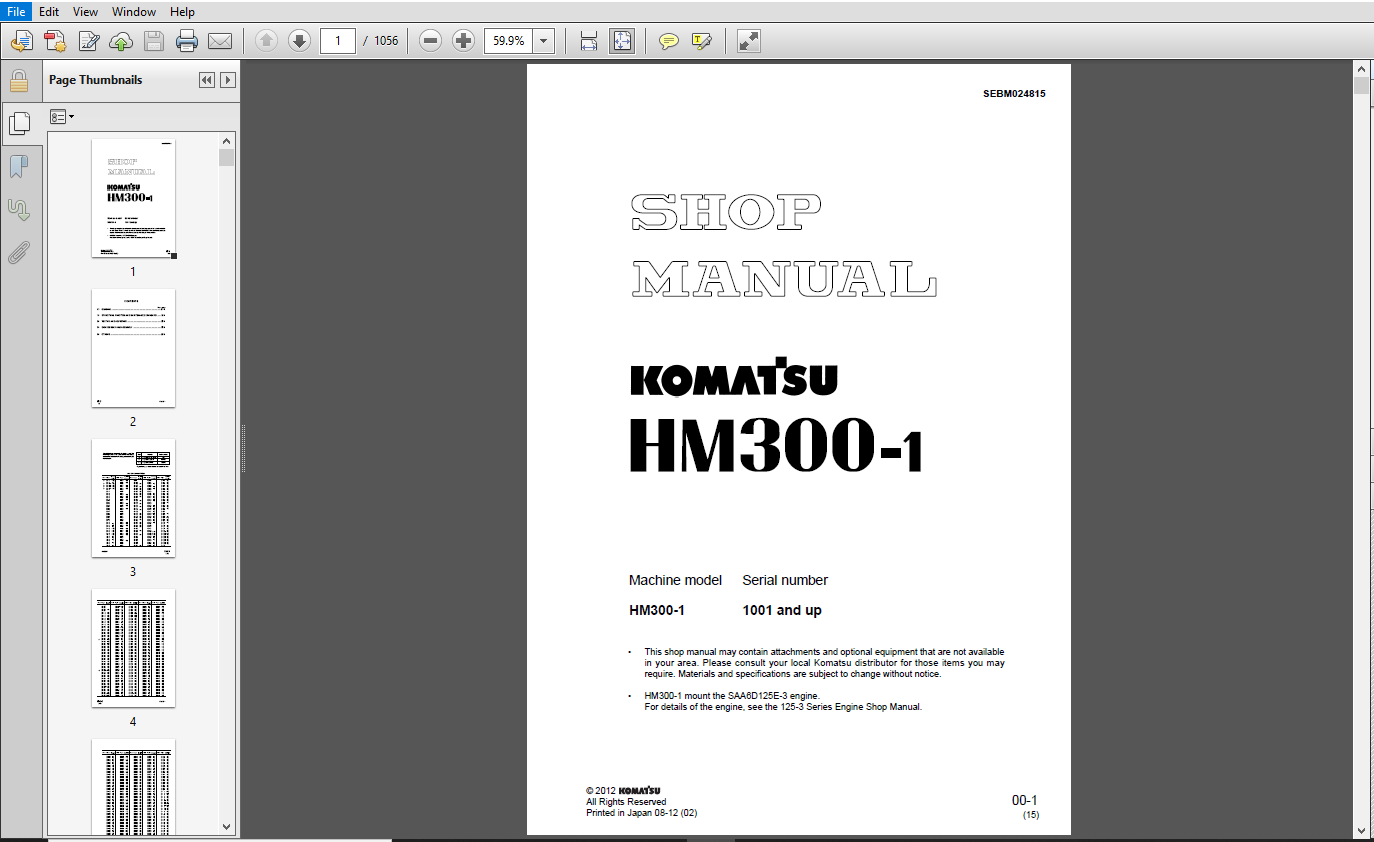
Task: Open the File menu
Action: point(17,11)
